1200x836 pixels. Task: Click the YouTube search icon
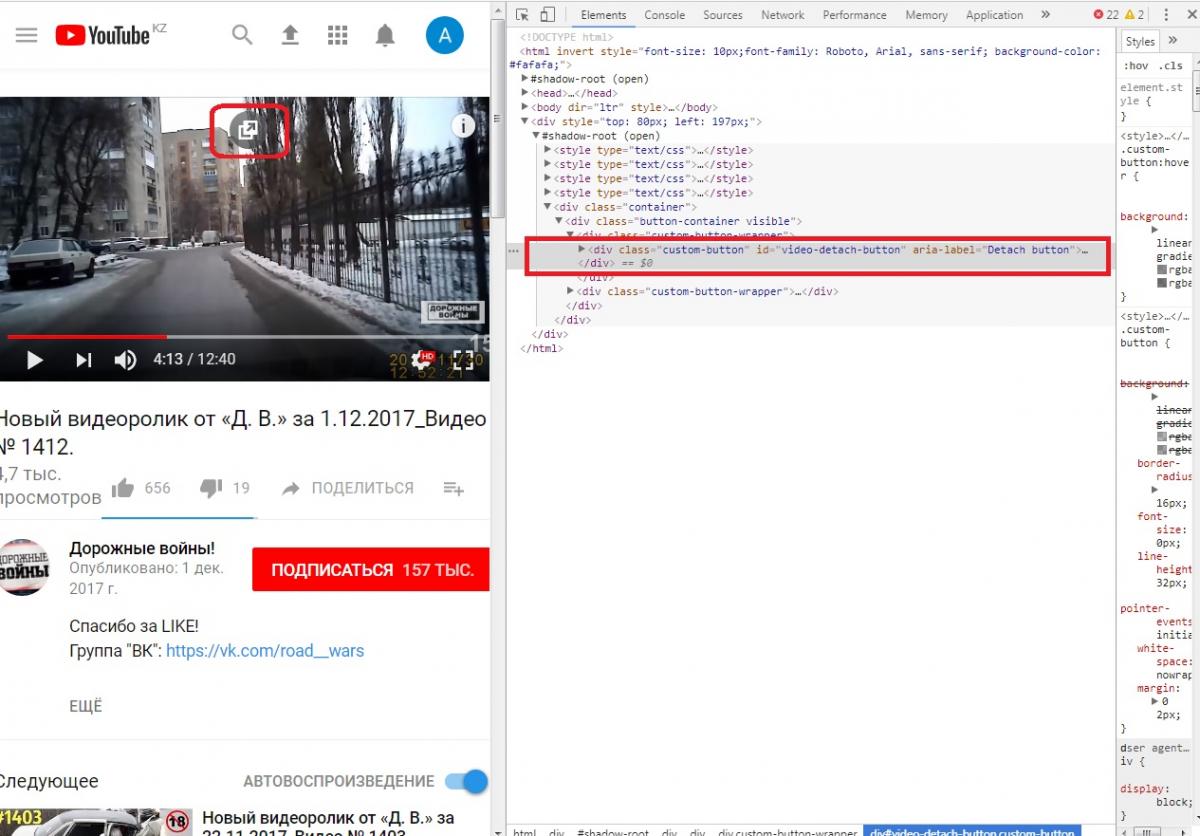click(x=242, y=35)
